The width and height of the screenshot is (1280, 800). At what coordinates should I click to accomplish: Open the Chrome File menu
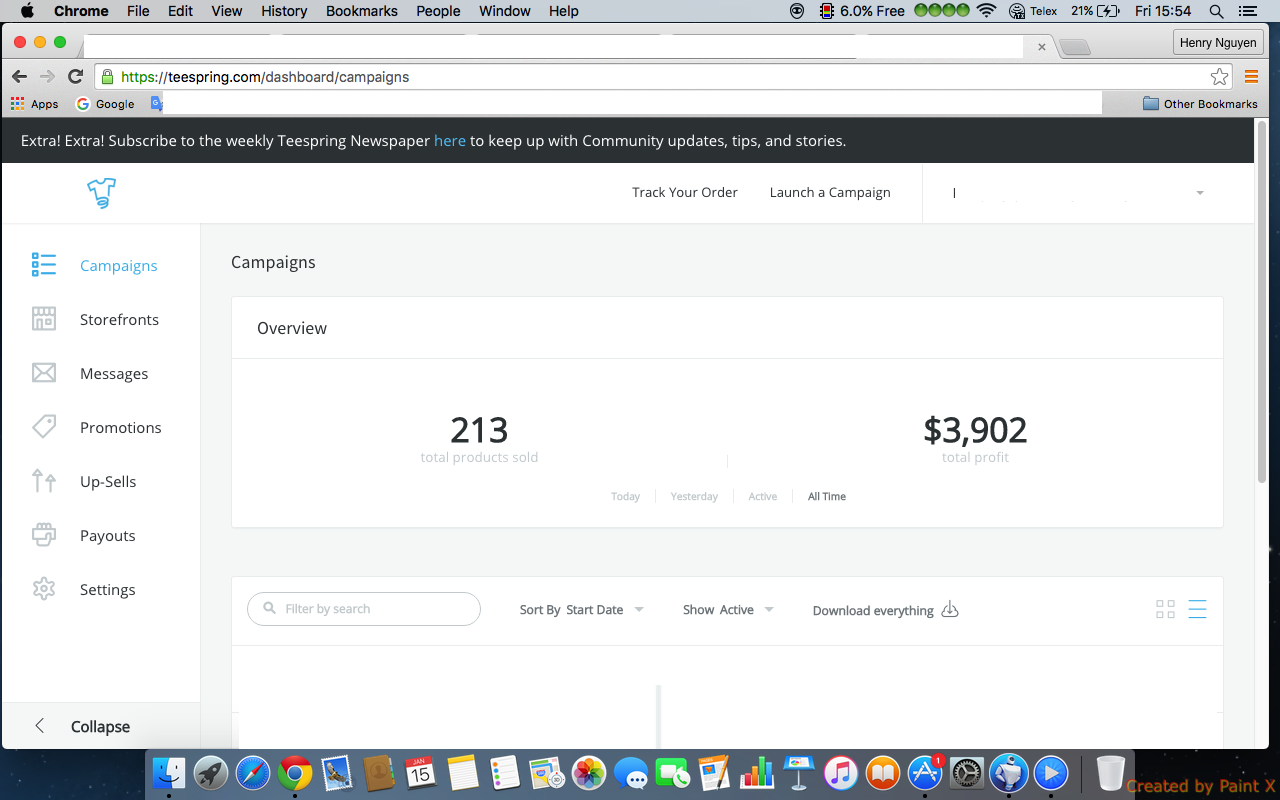pos(138,11)
